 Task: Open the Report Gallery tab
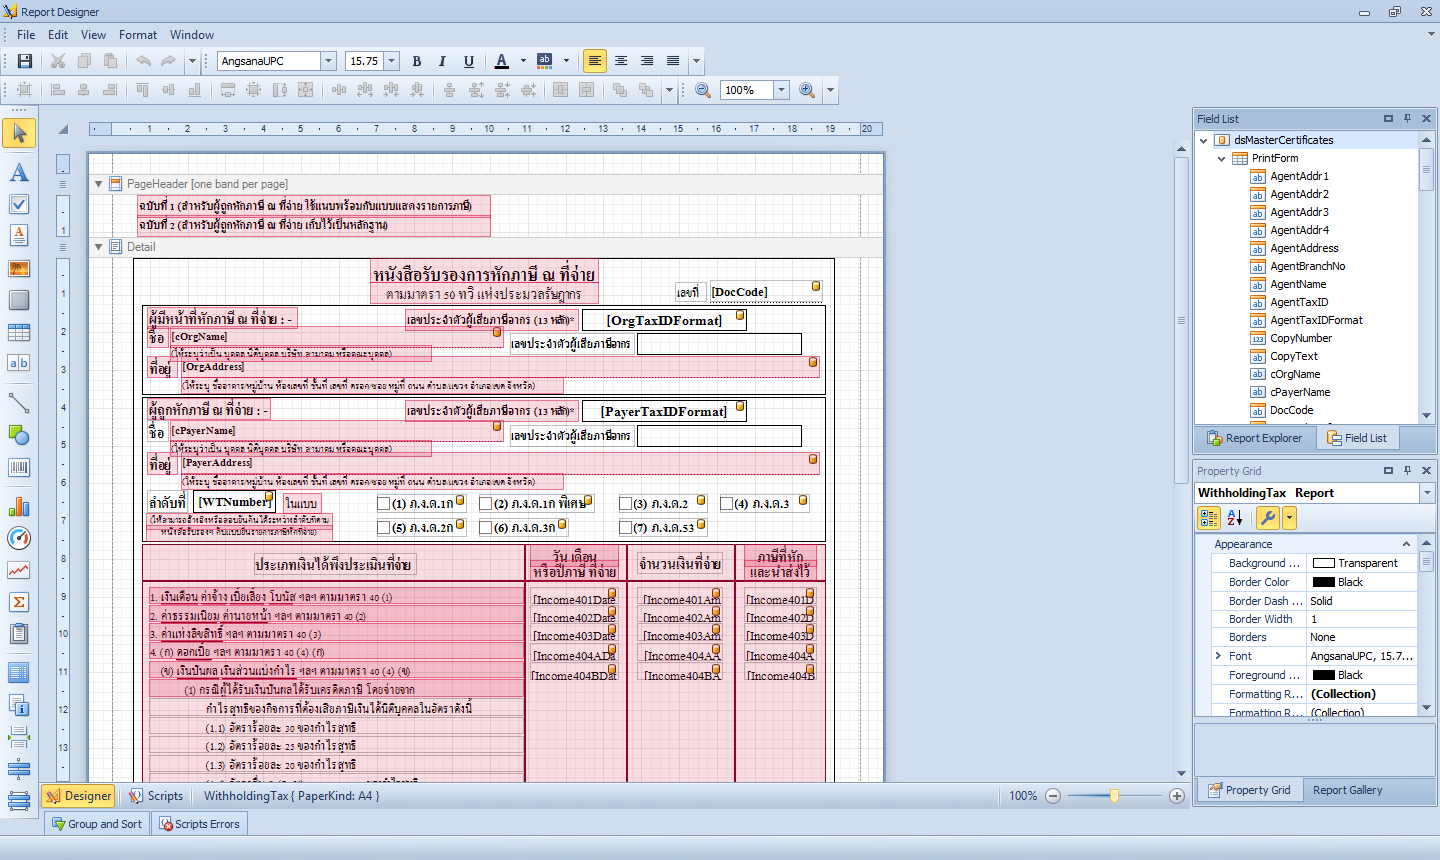[1347, 790]
